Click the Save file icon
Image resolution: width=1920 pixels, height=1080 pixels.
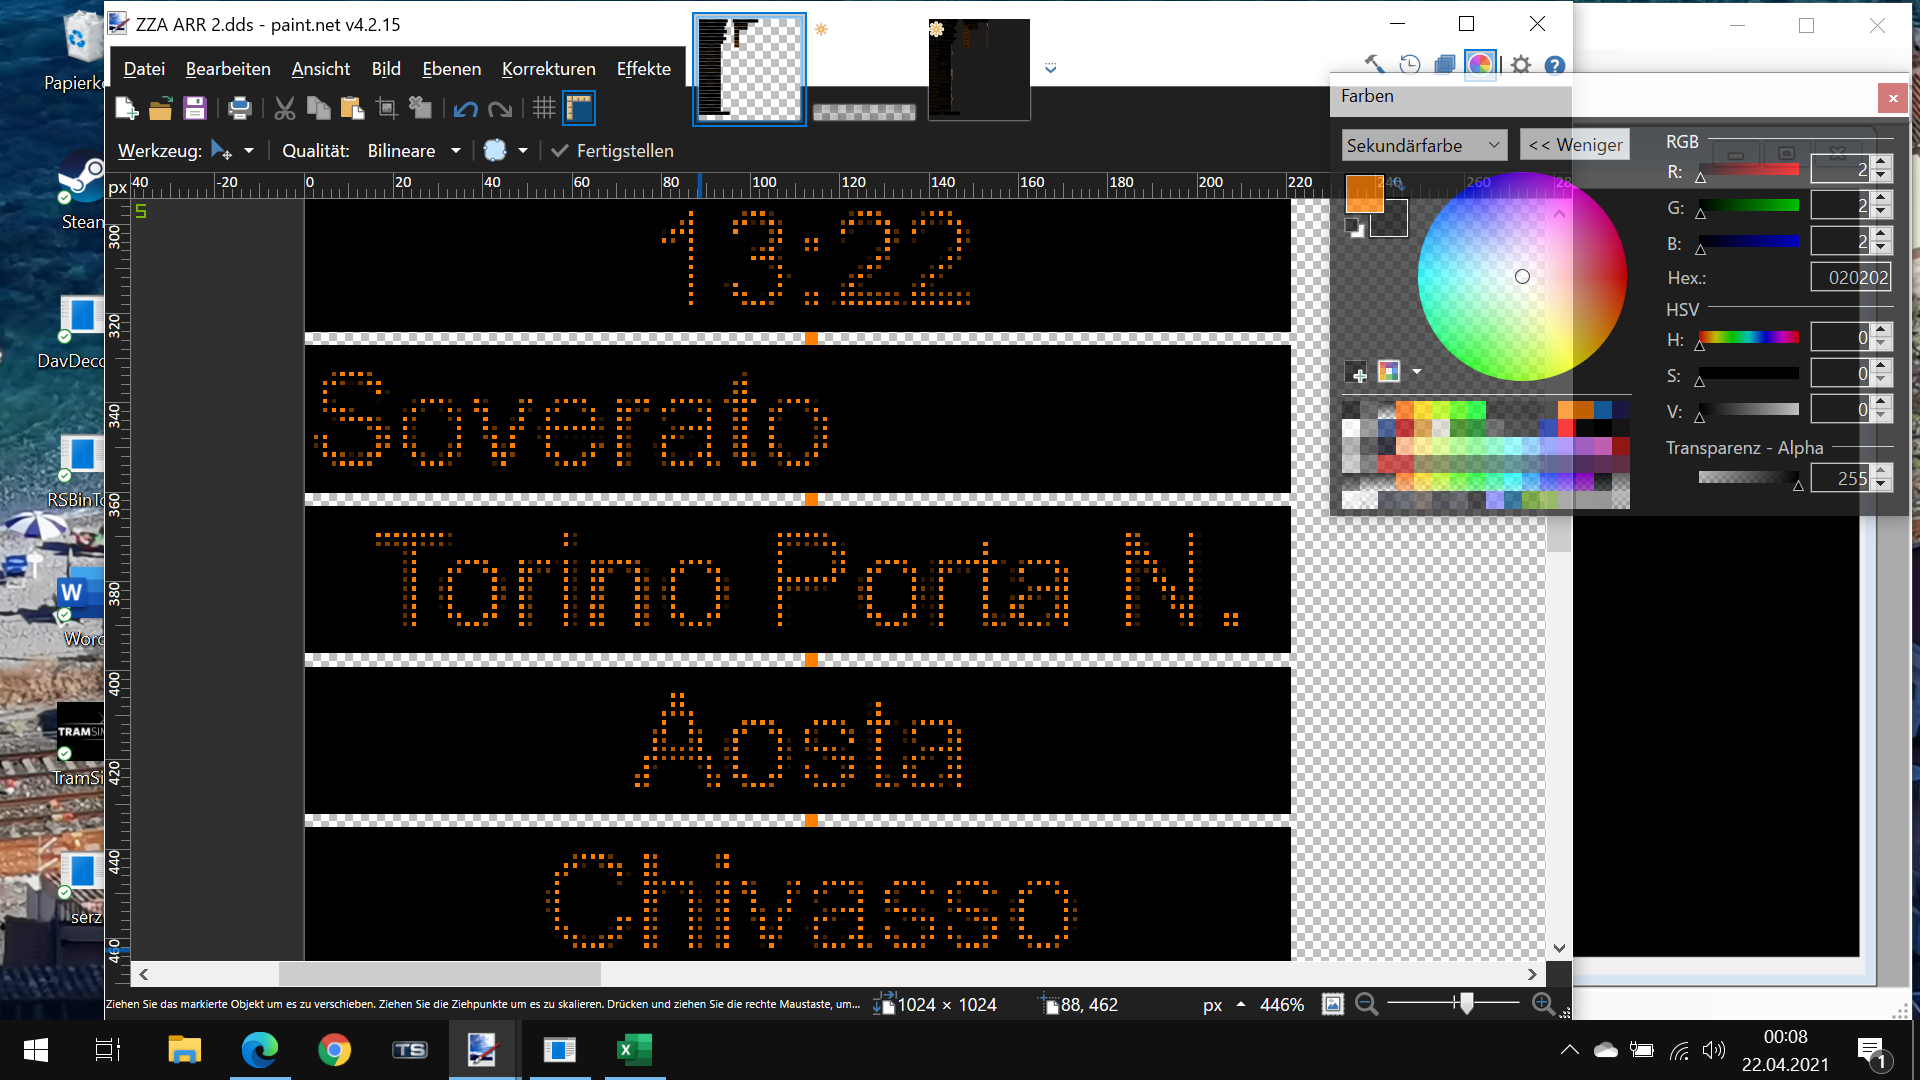(x=195, y=108)
